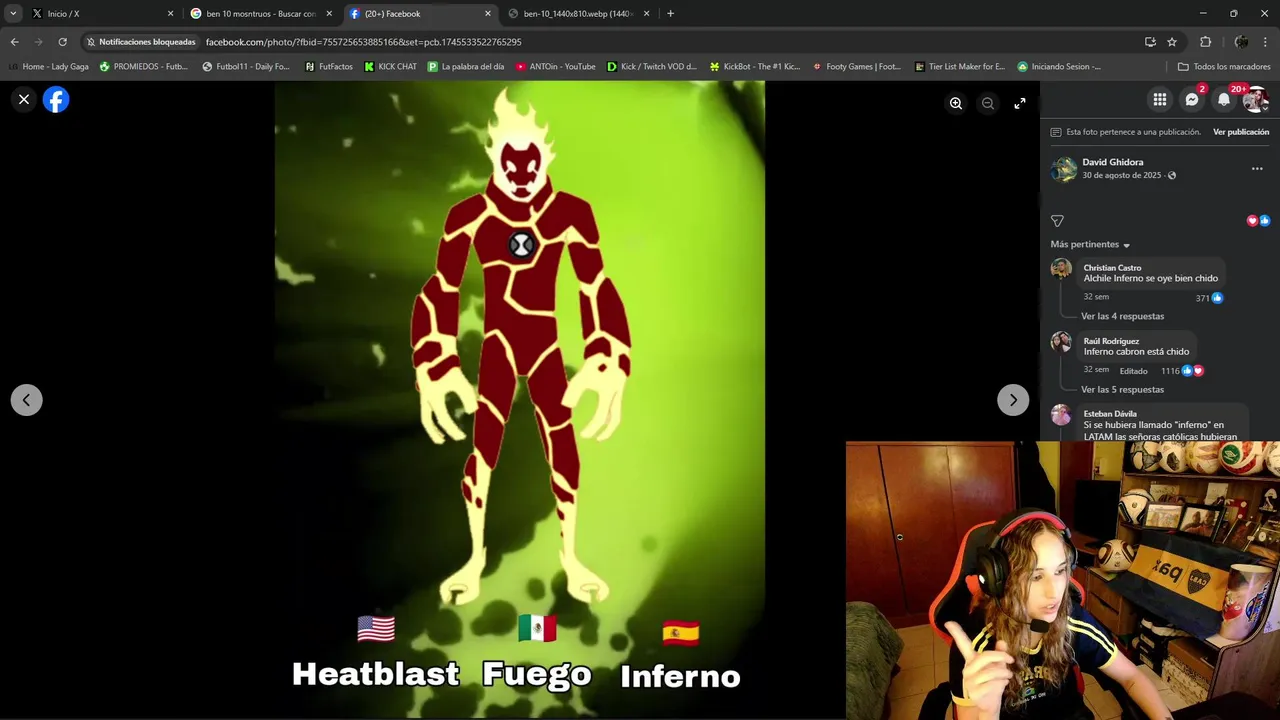This screenshot has height=720, width=1280.
Task: View the post's reaction icons
Action: tap(1258, 221)
